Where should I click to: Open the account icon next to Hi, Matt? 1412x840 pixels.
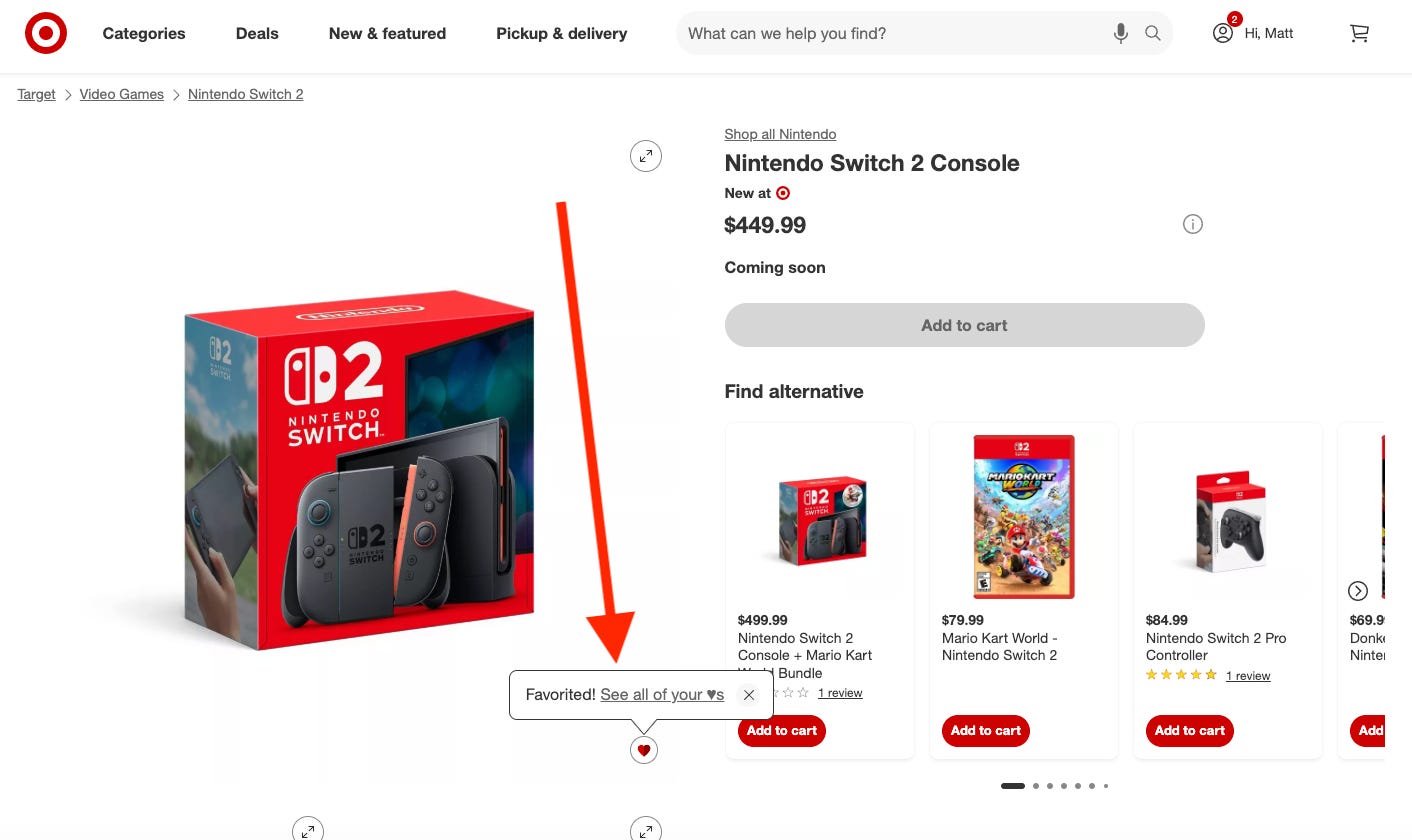tap(1221, 33)
